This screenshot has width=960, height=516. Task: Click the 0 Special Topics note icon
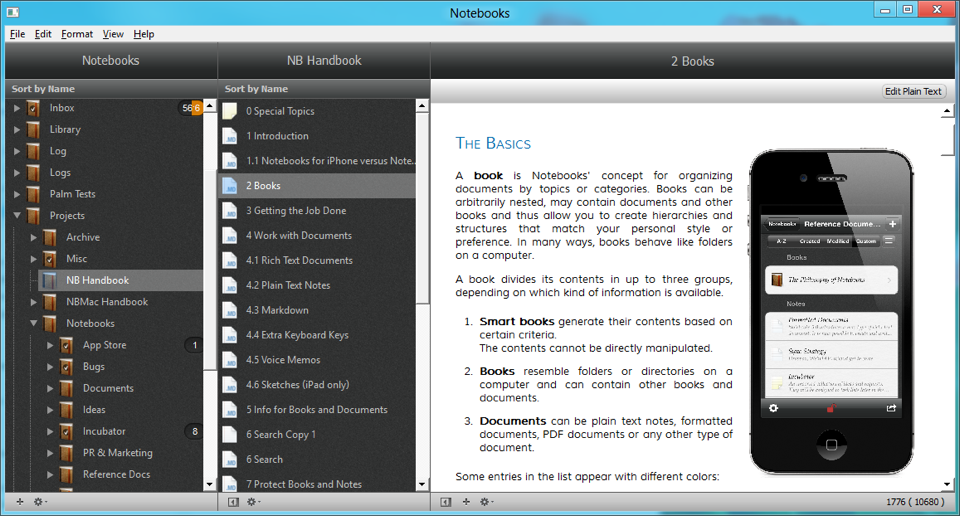click(230, 111)
